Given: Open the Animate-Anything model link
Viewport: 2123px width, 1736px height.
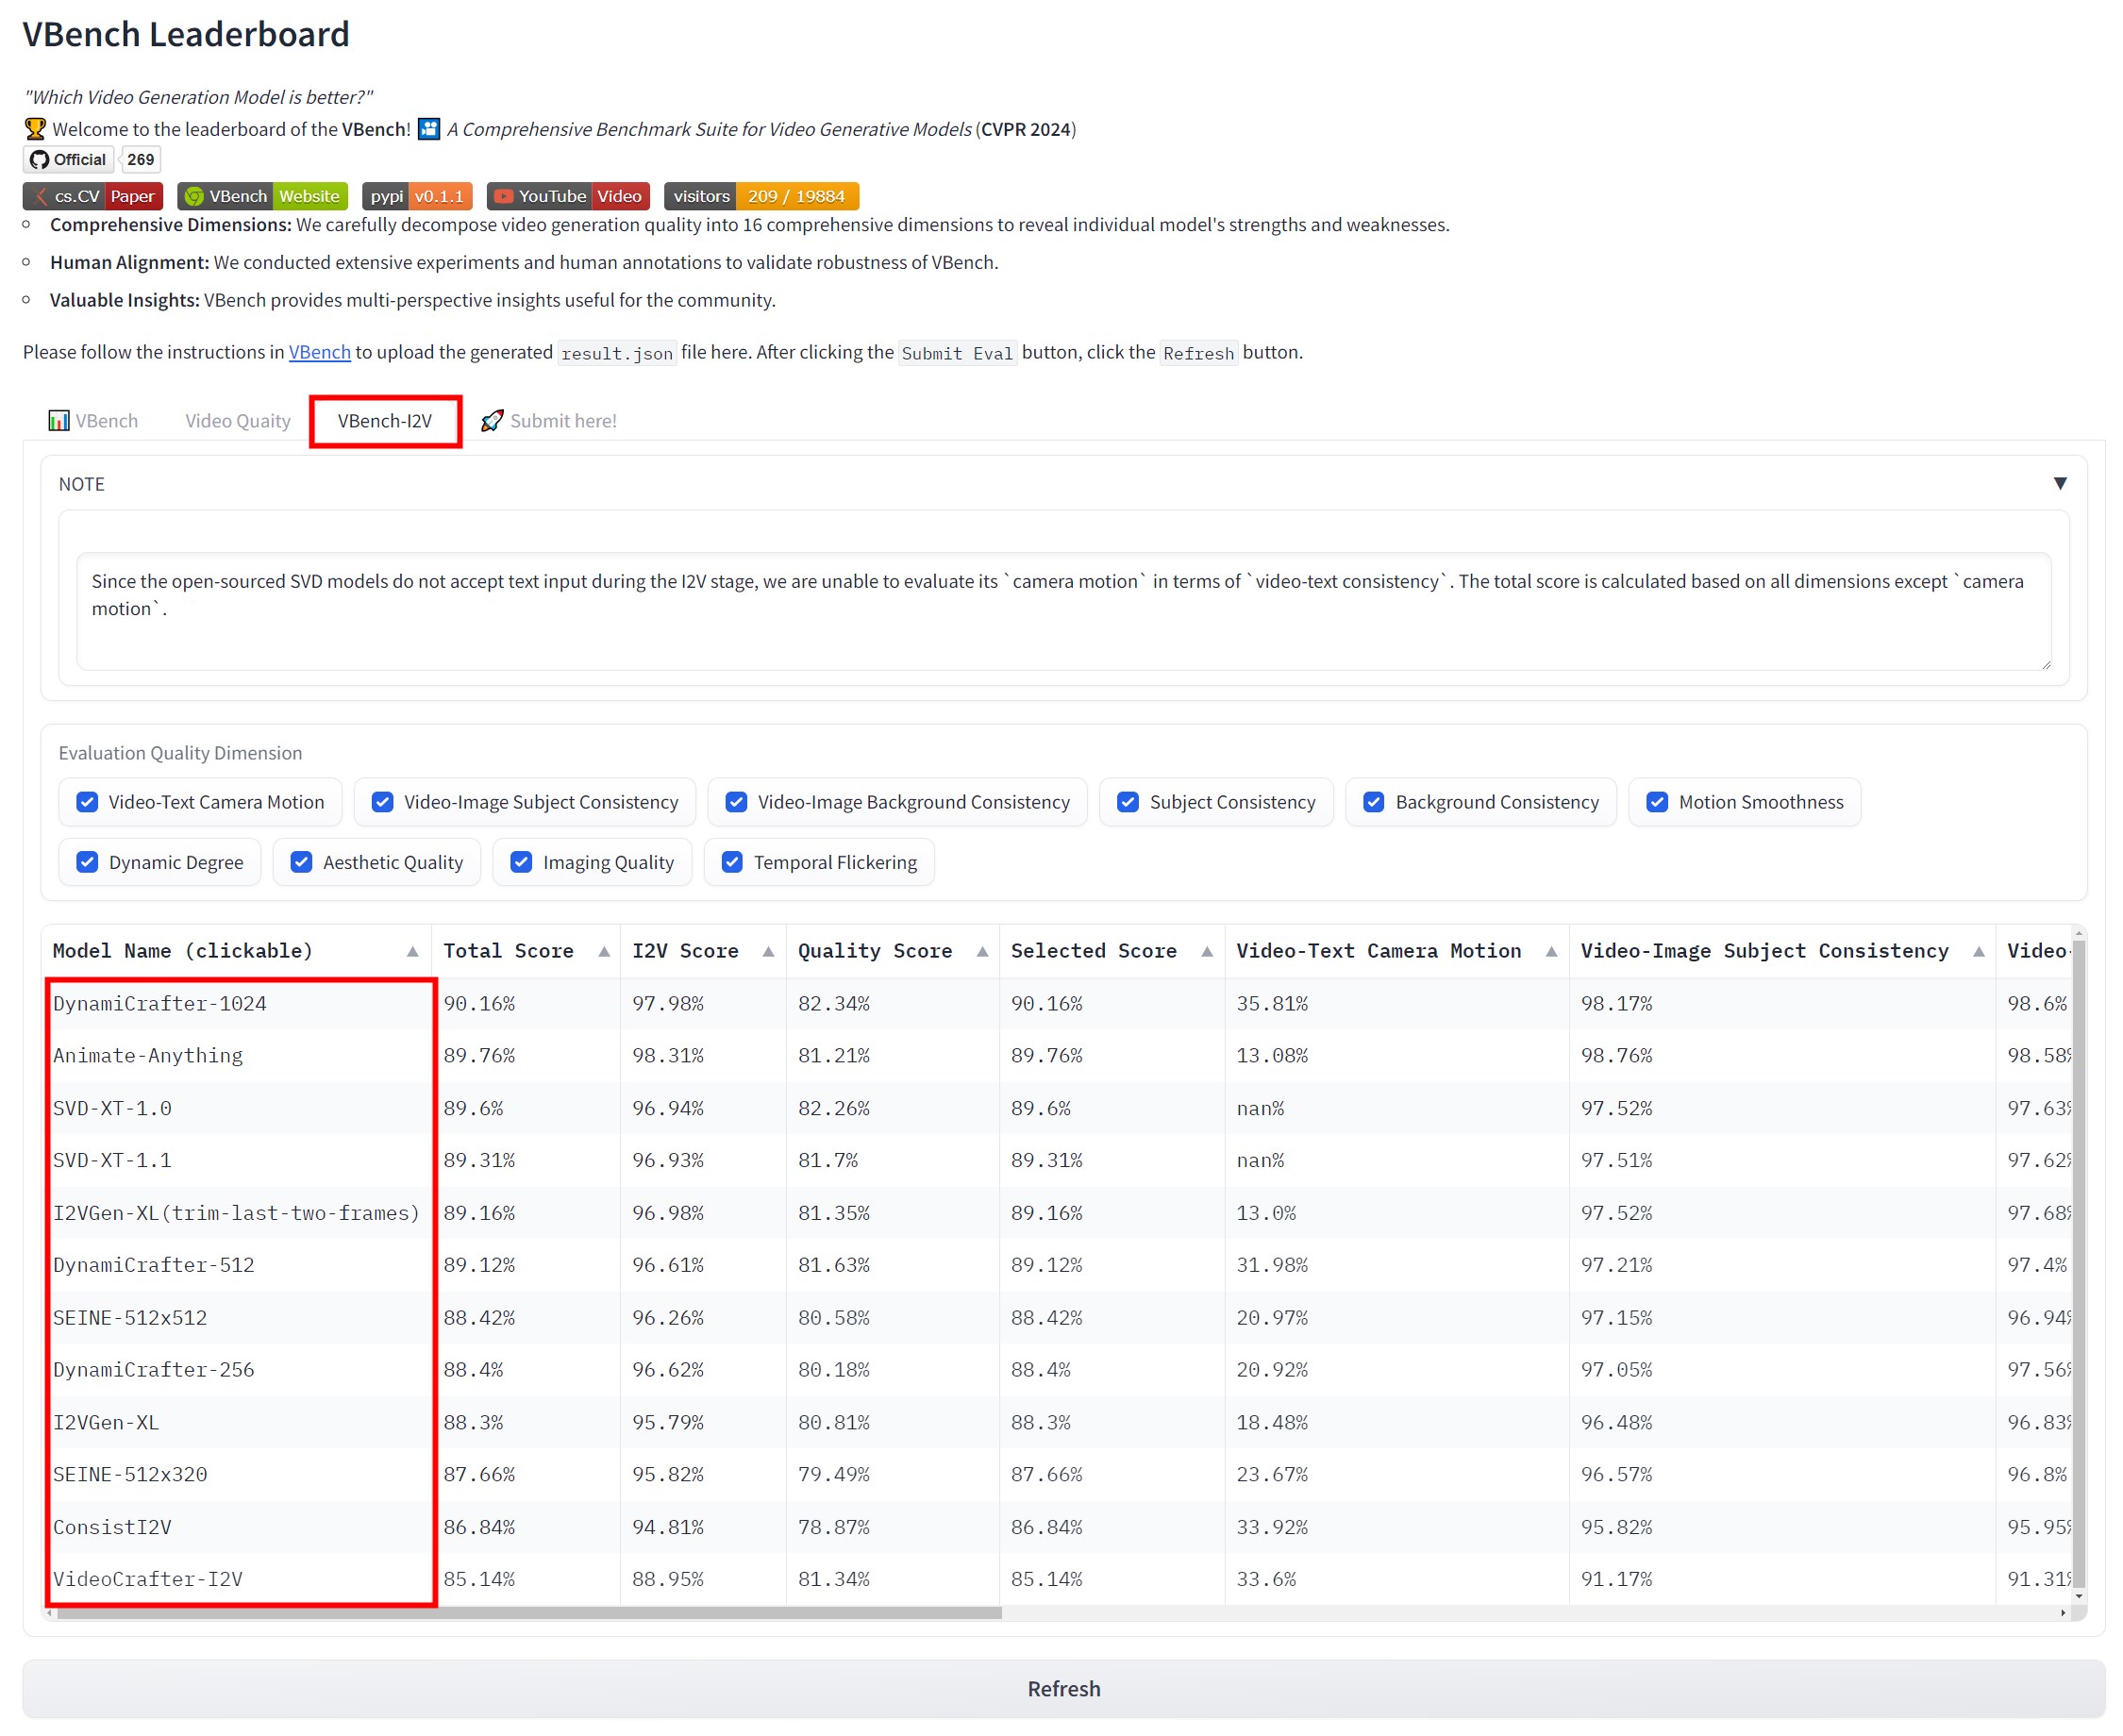Looking at the screenshot, I should [x=148, y=1055].
